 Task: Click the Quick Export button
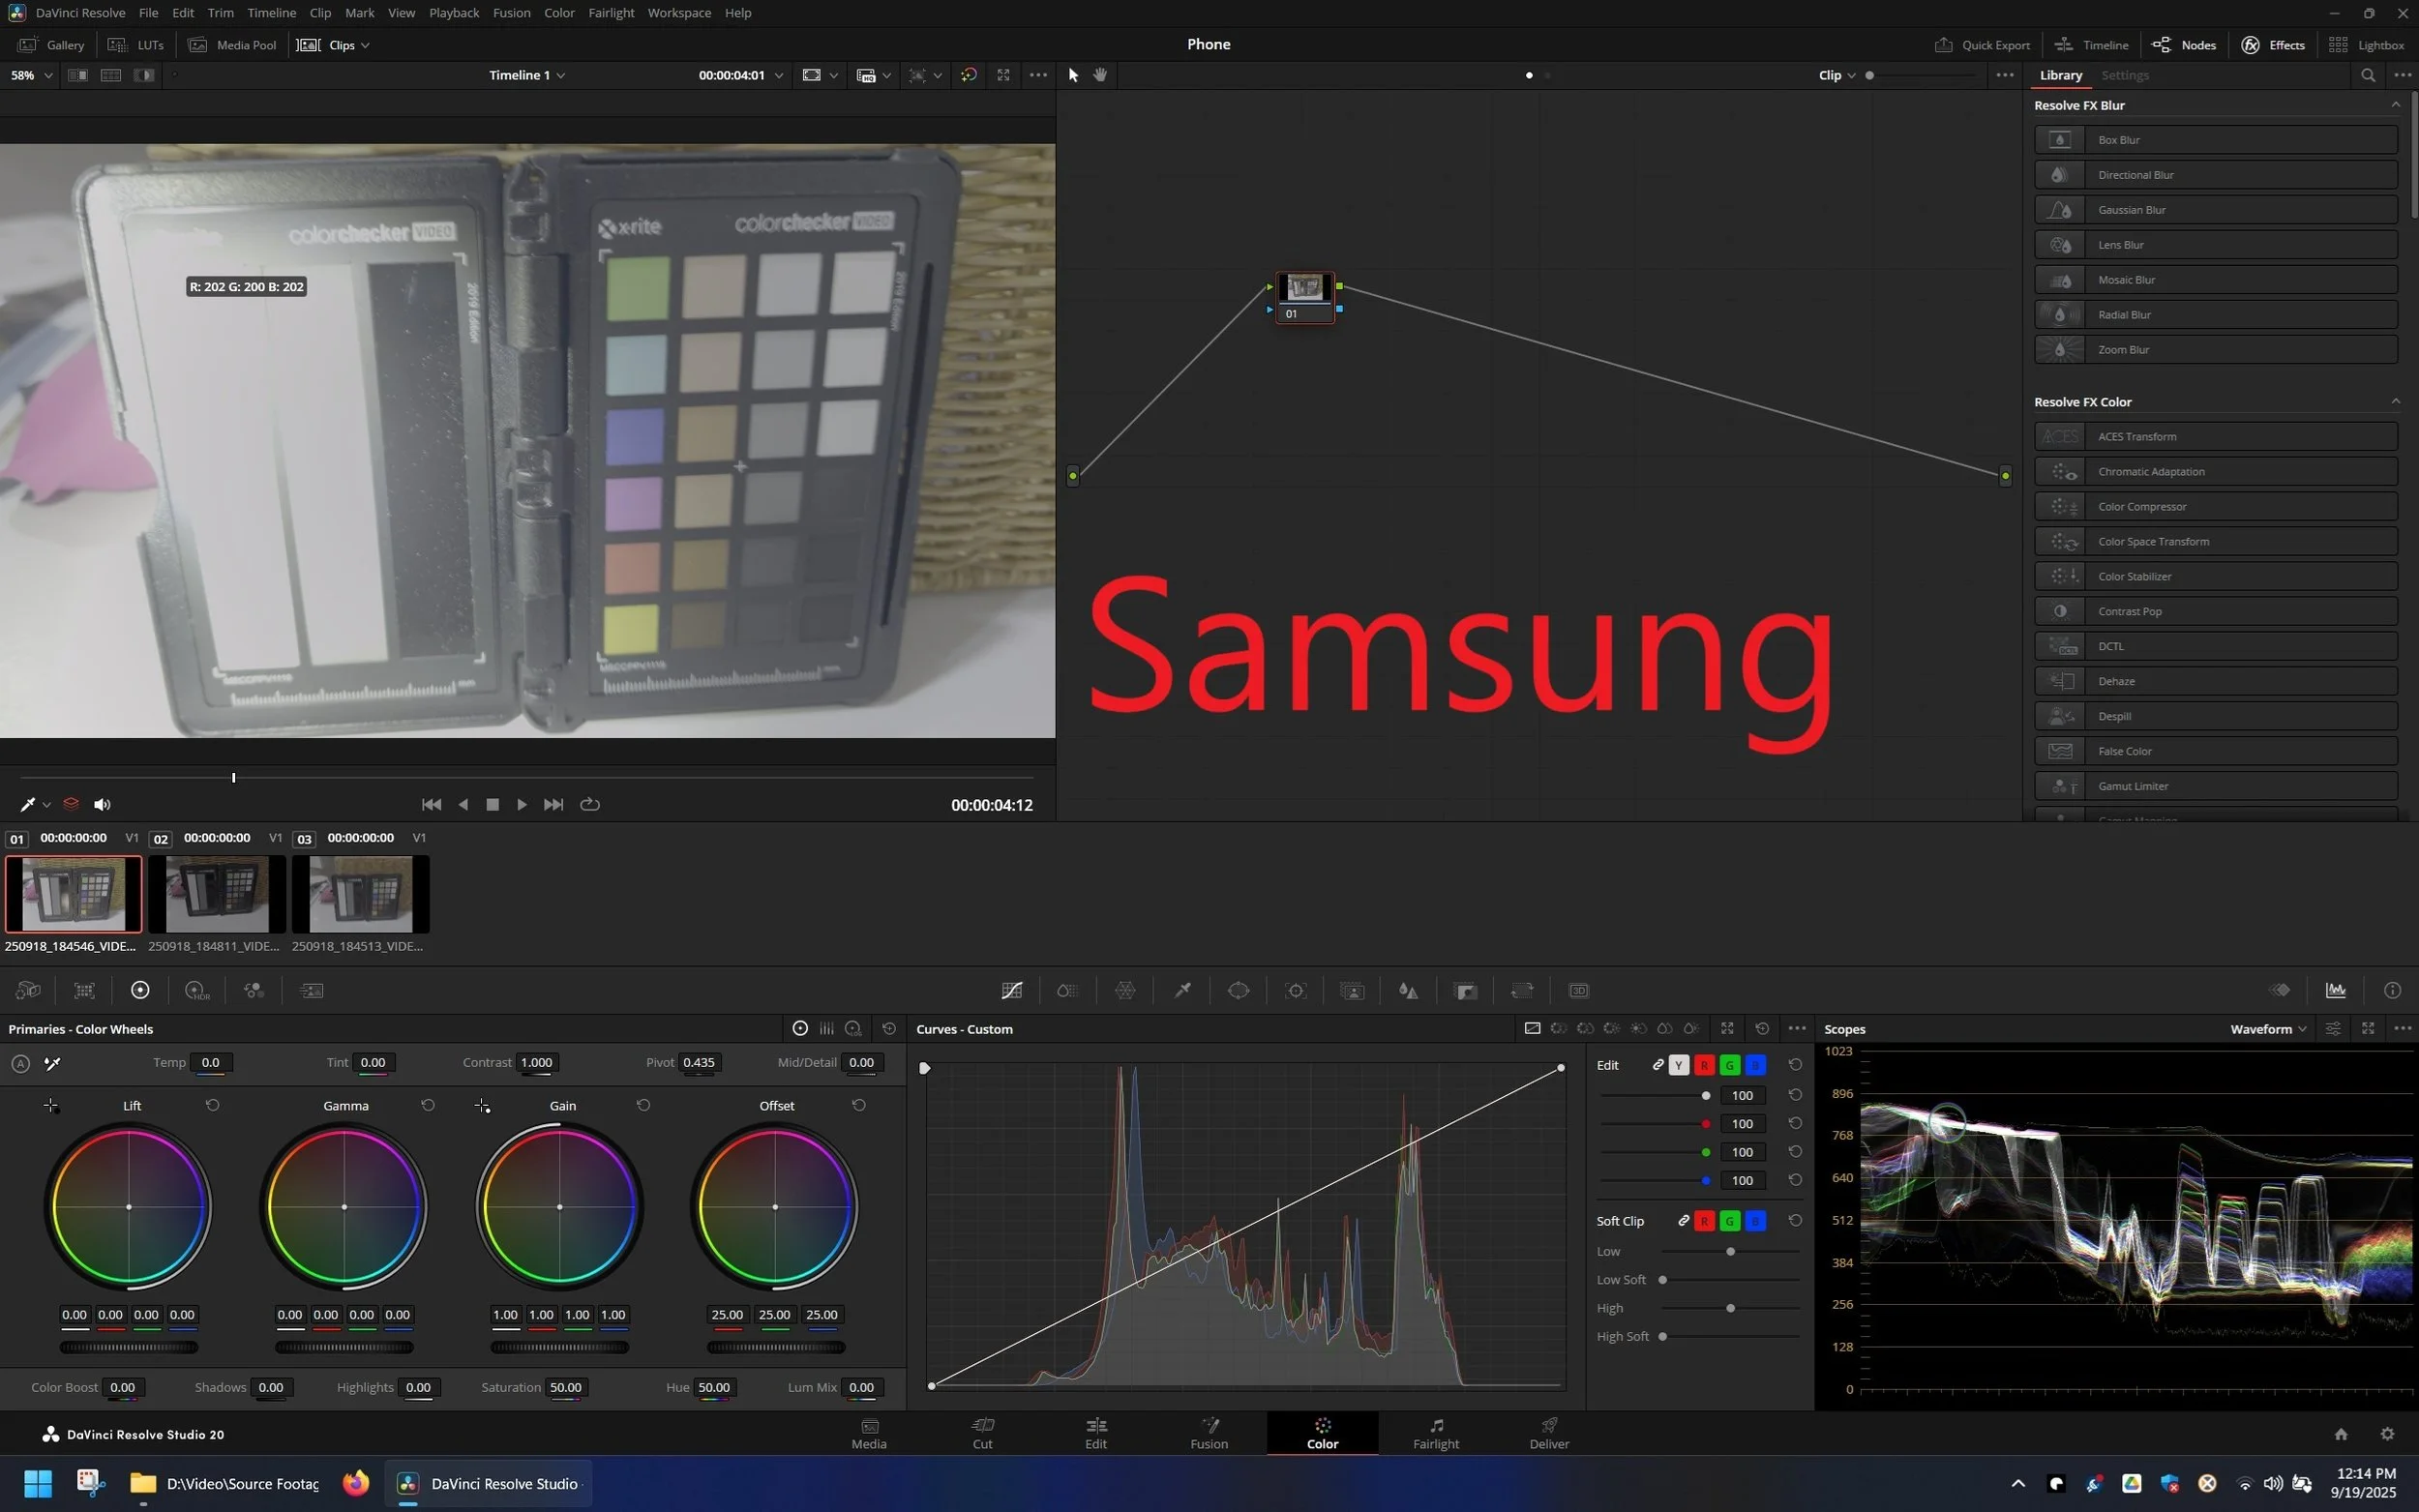coord(1982,45)
